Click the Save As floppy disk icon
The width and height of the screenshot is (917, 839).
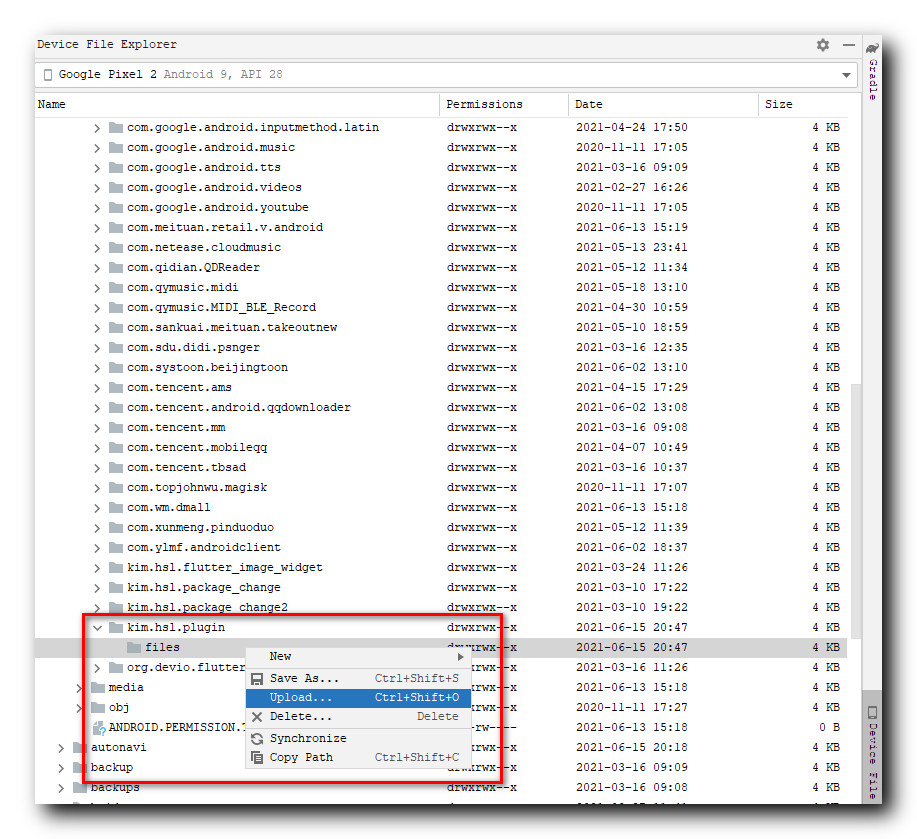point(257,679)
